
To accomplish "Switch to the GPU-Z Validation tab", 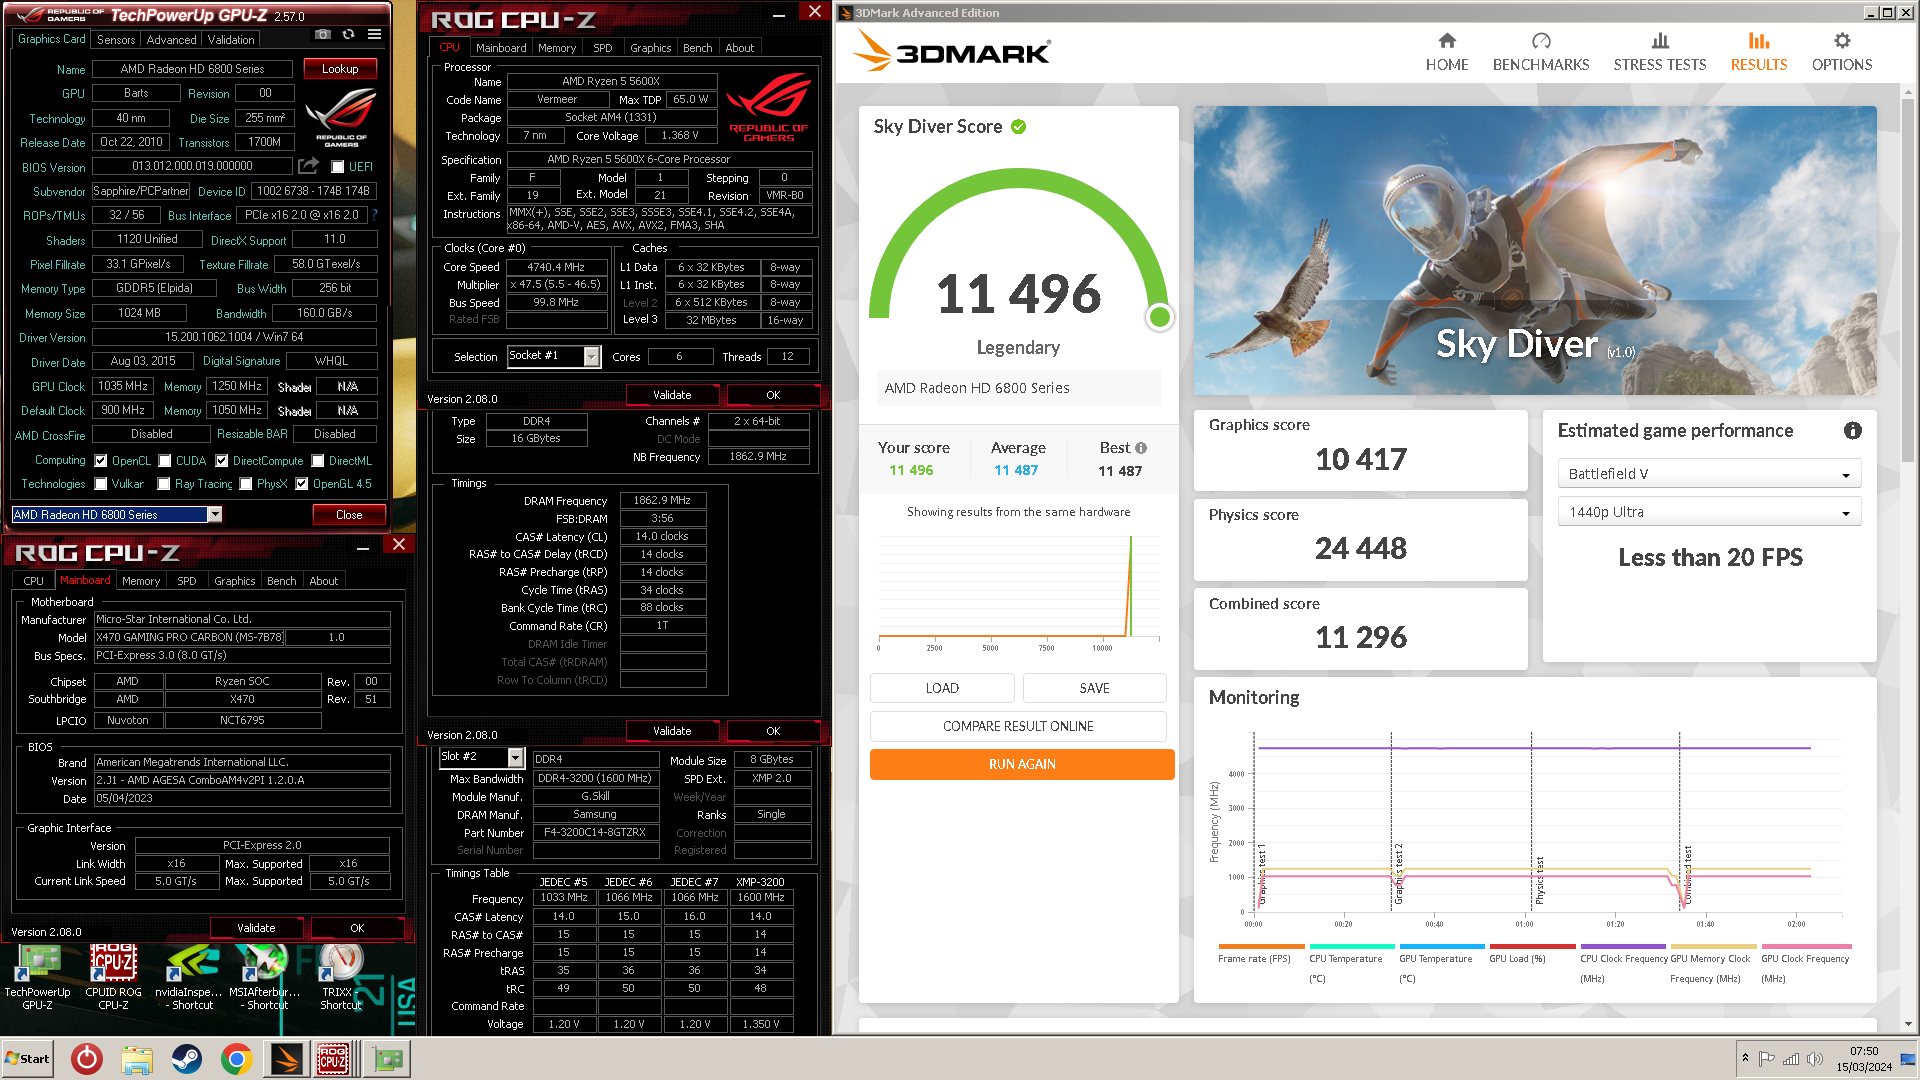I will pos(231,40).
